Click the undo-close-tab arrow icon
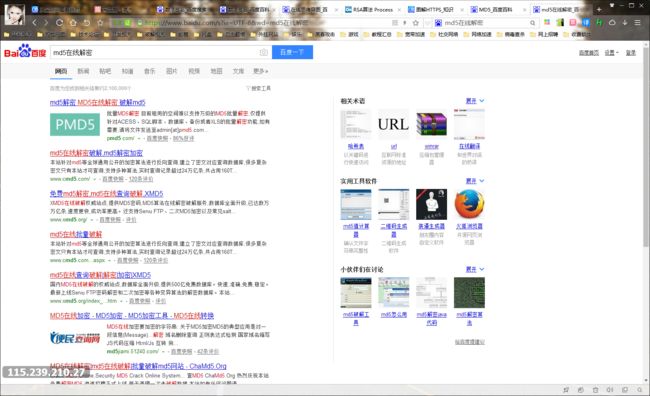 click(x=87, y=23)
